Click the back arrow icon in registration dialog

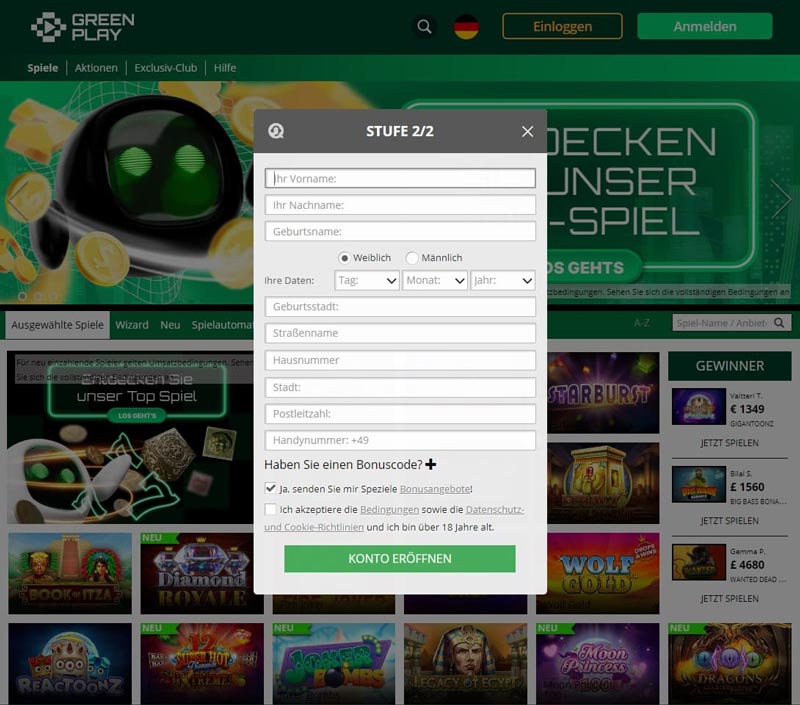(276, 131)
